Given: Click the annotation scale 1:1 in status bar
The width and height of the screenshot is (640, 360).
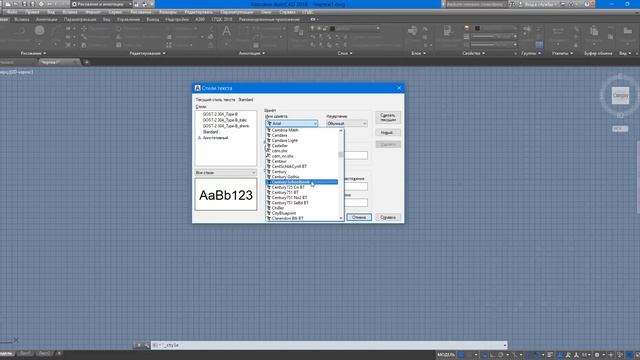Looking at the screenshot, I should (x=585, y=355).
